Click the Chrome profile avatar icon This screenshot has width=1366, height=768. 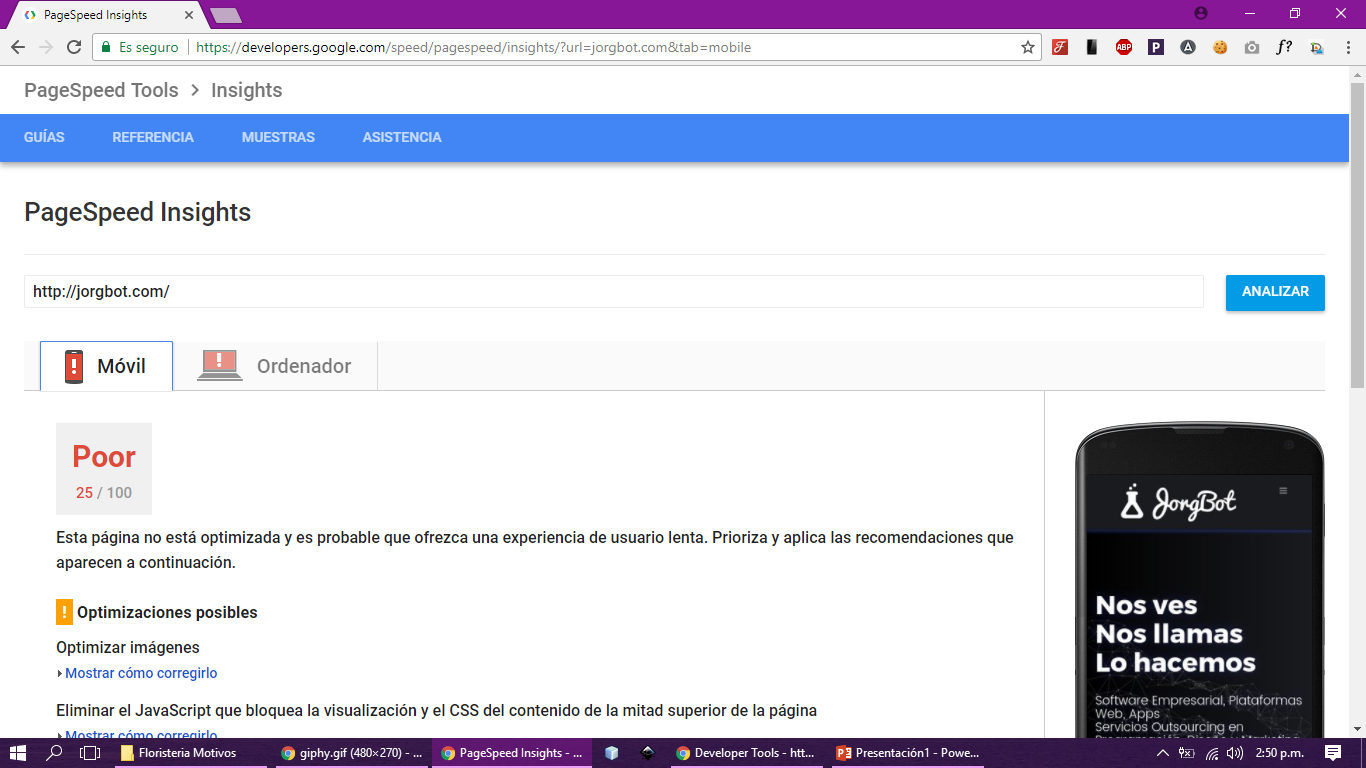point(1201,13)
